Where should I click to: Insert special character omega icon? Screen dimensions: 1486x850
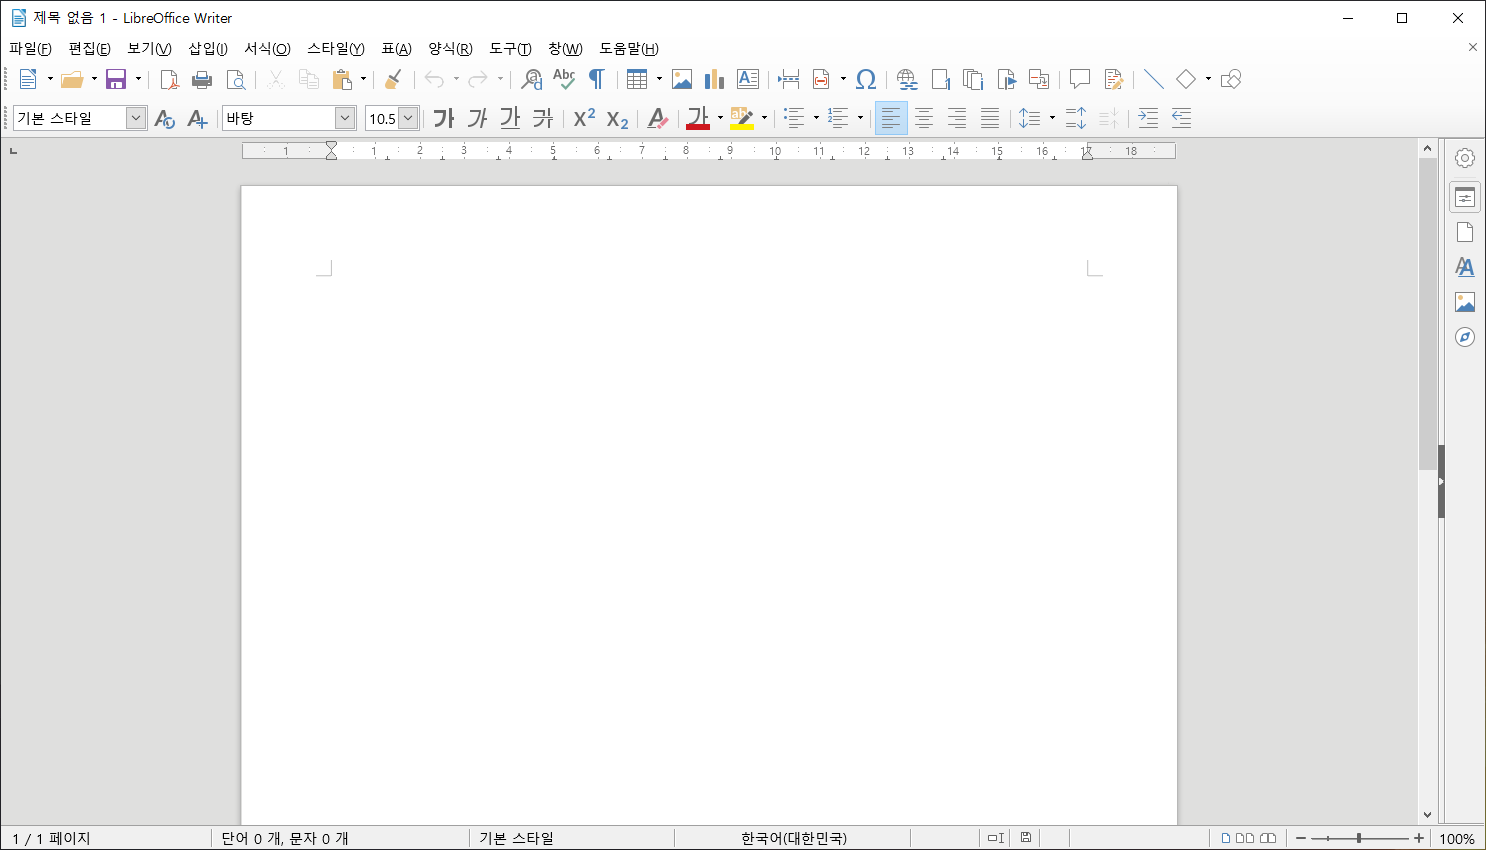(x=866, y=79)
